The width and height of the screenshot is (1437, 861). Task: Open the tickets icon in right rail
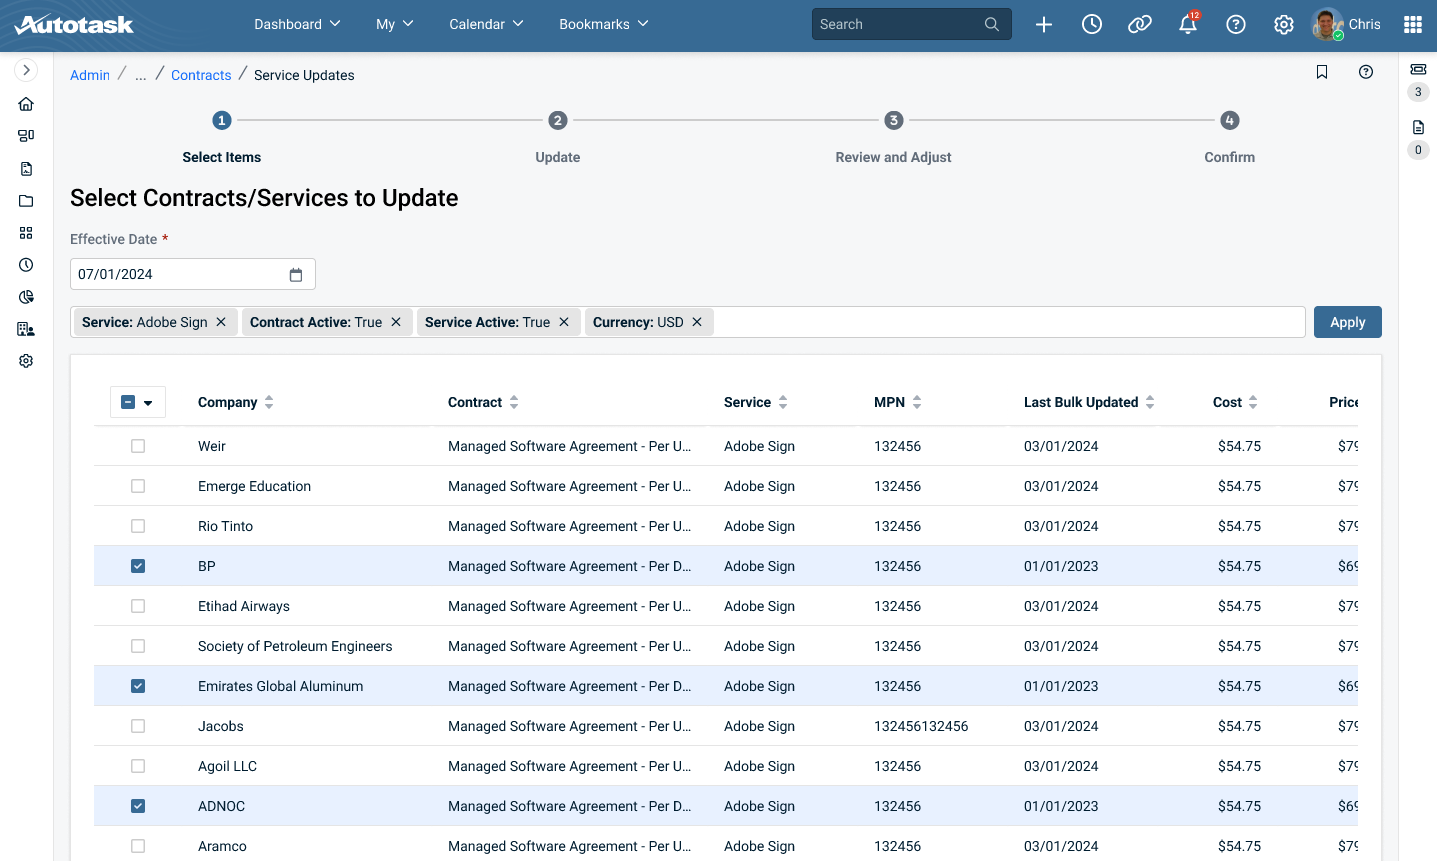(1418, 69)
